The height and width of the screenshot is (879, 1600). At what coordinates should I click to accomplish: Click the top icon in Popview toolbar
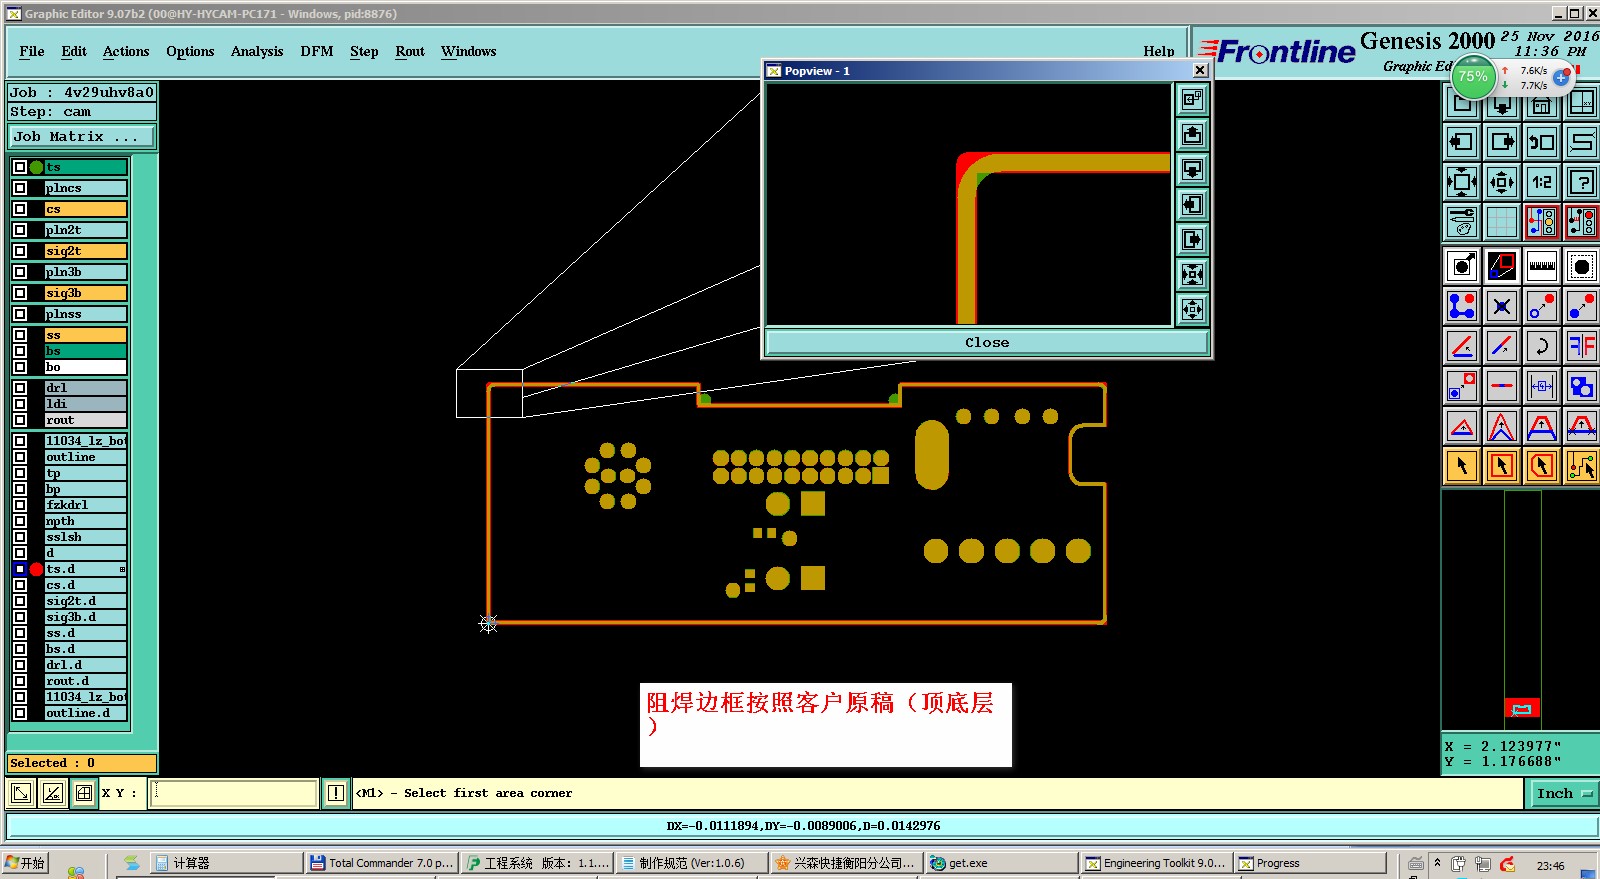point(1192,99)
